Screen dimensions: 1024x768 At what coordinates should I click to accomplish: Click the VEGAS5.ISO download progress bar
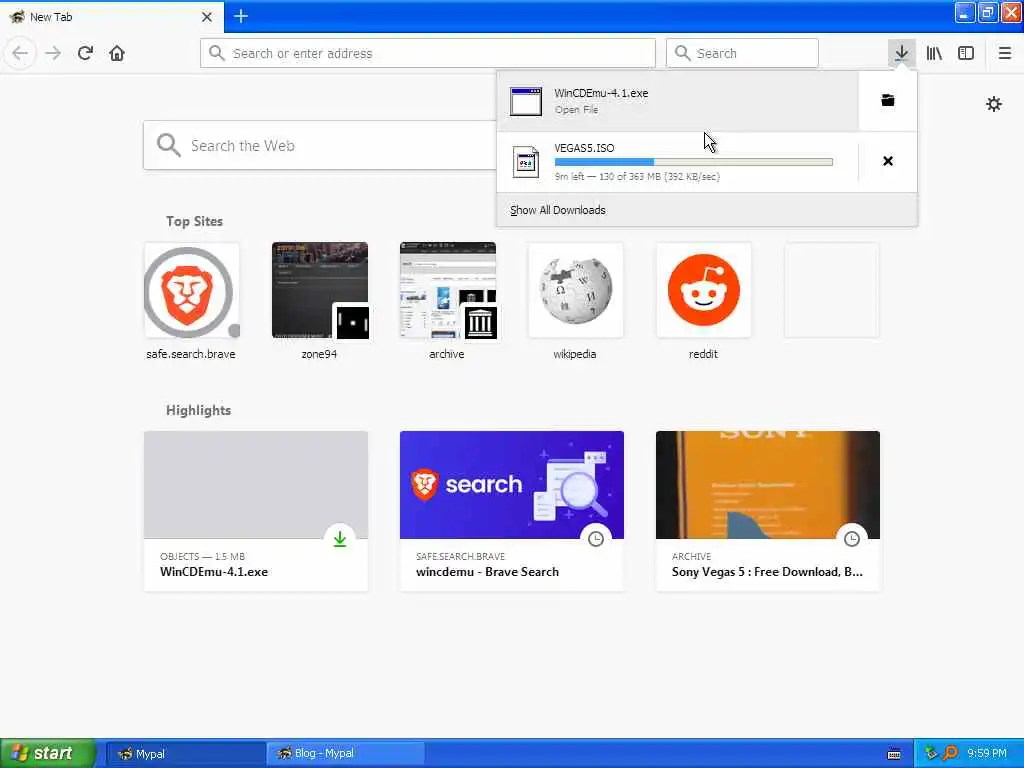(694, 162)
